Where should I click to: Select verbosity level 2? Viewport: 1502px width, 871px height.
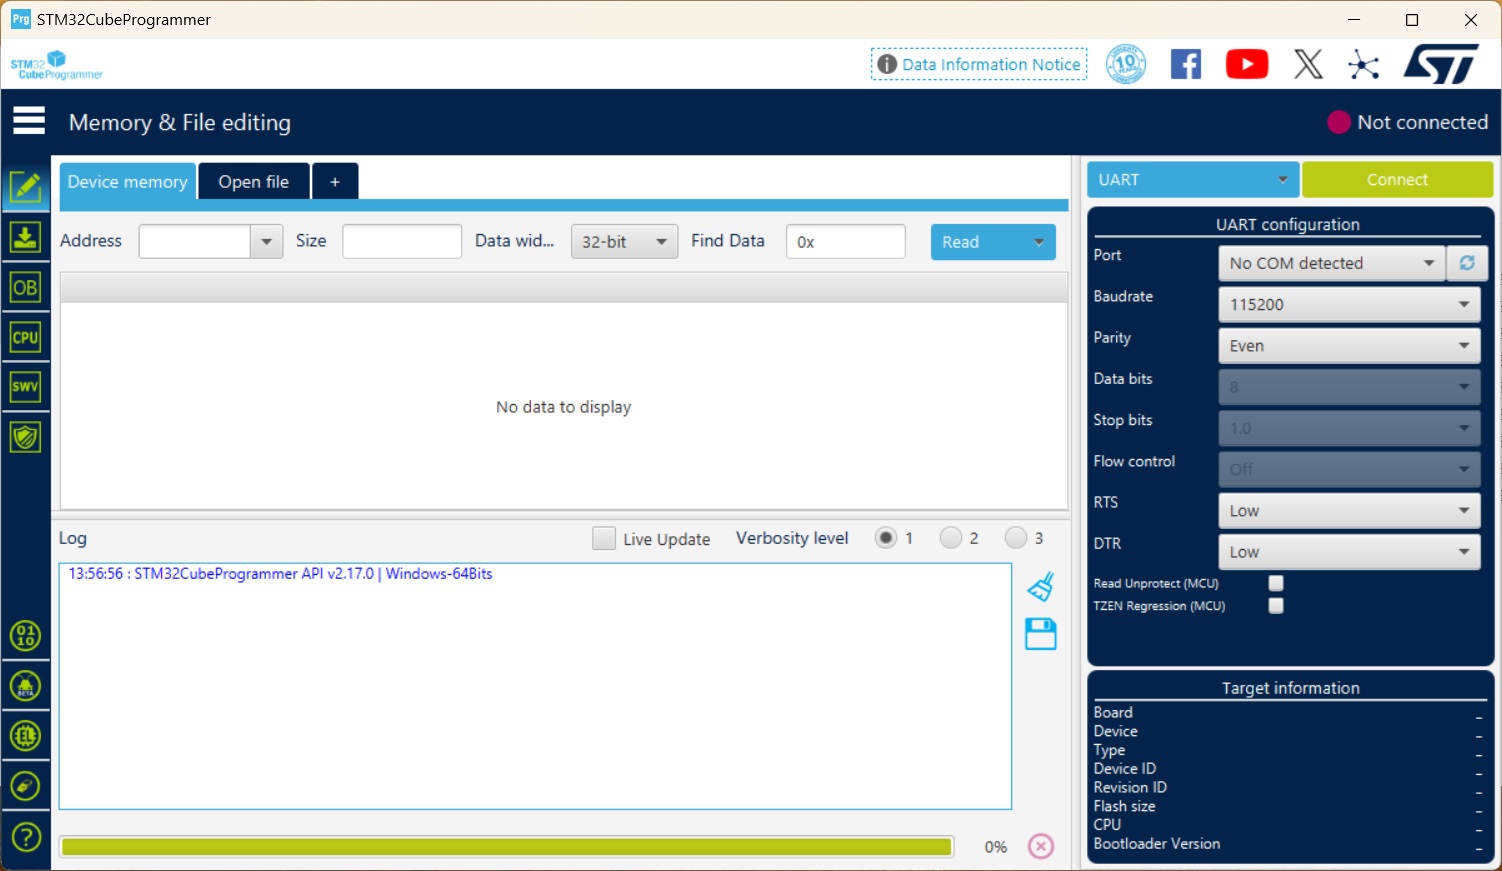(x=951, y=538)
